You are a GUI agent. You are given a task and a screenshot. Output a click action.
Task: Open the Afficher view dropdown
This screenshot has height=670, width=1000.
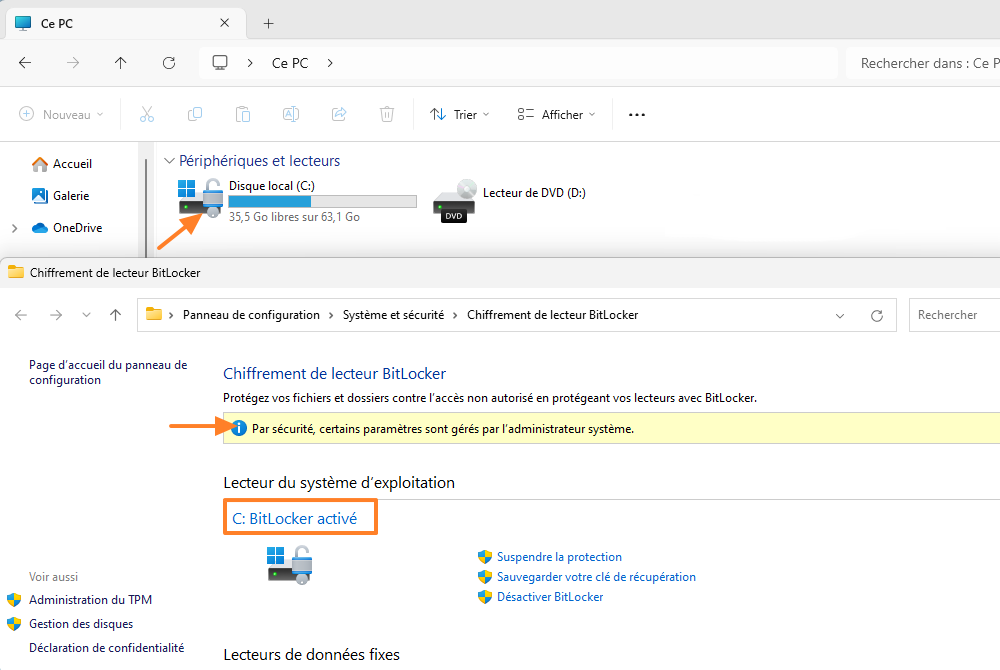click(x=556, y=115)
